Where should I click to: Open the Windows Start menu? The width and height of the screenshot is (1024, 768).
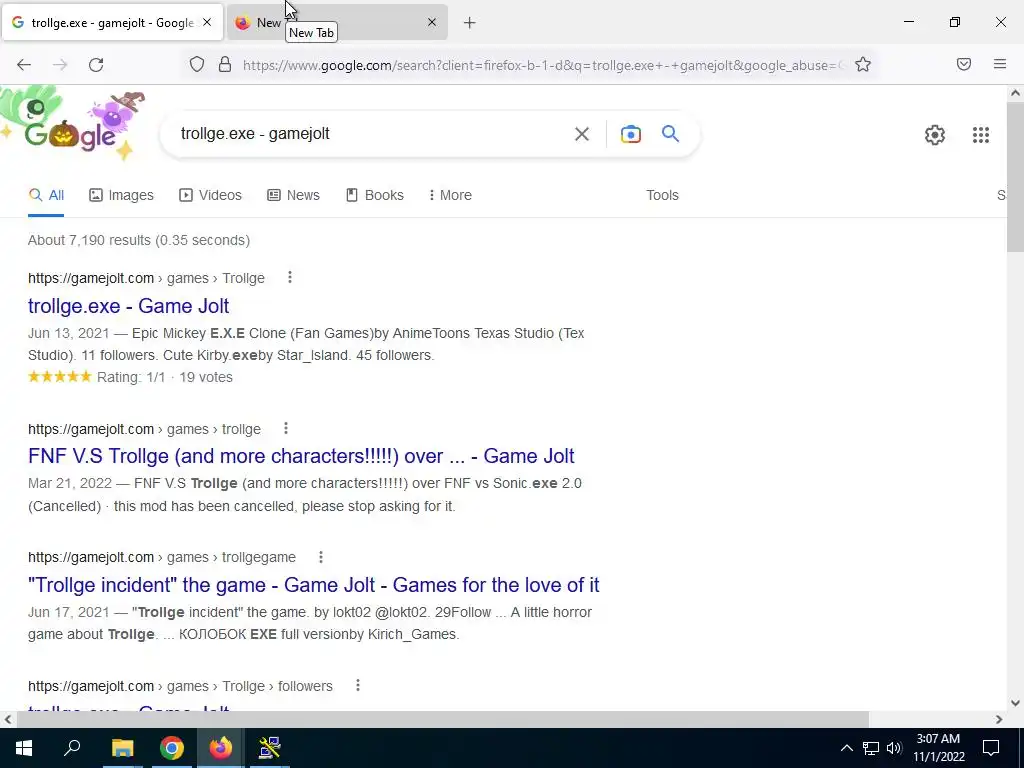point(24,747)
